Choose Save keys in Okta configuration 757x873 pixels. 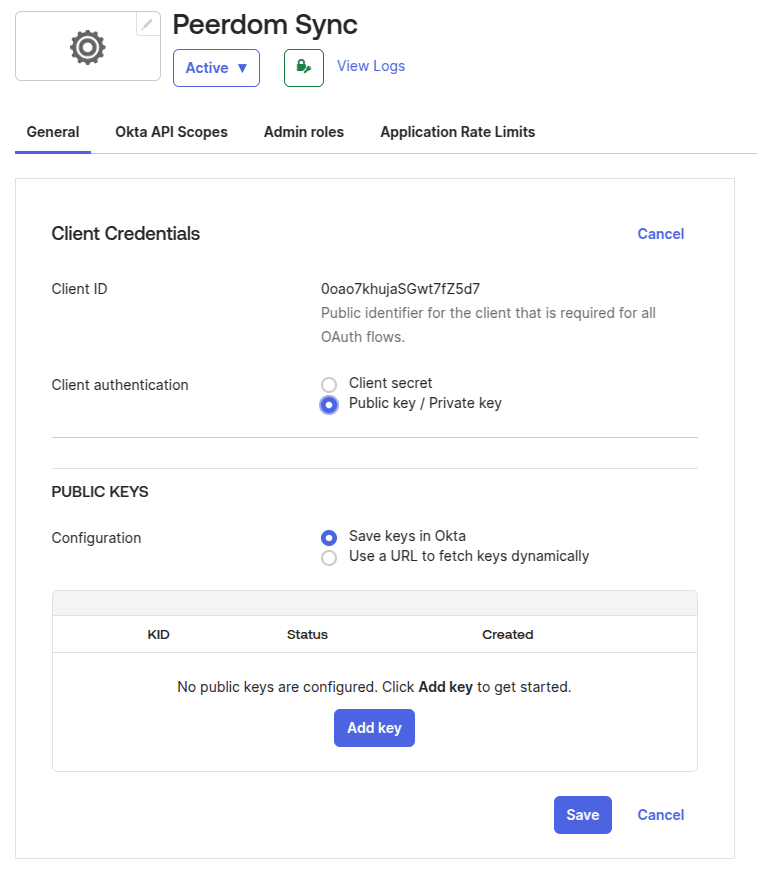click(x=329, y=537)
